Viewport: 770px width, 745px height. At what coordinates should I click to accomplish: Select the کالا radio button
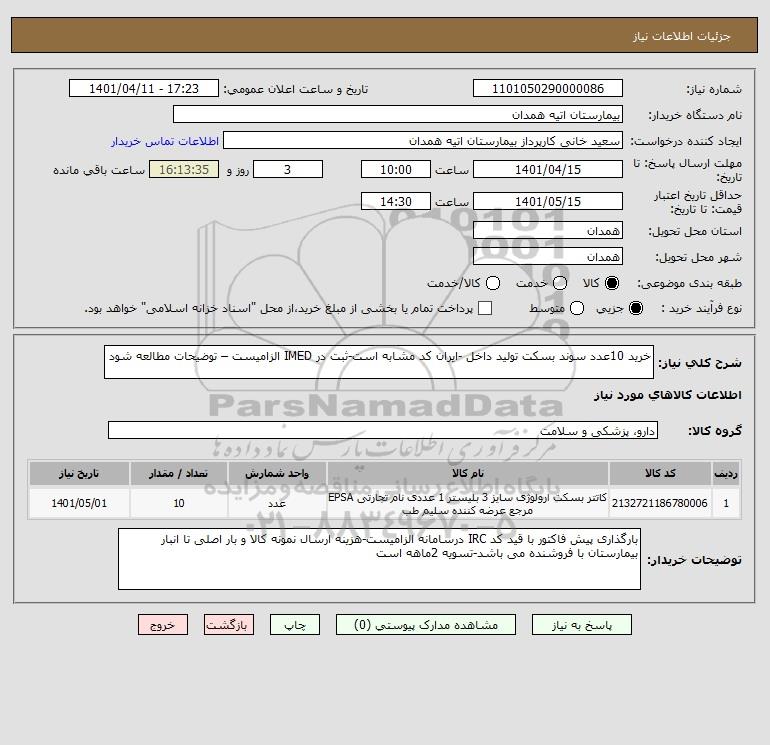(612, 283)
